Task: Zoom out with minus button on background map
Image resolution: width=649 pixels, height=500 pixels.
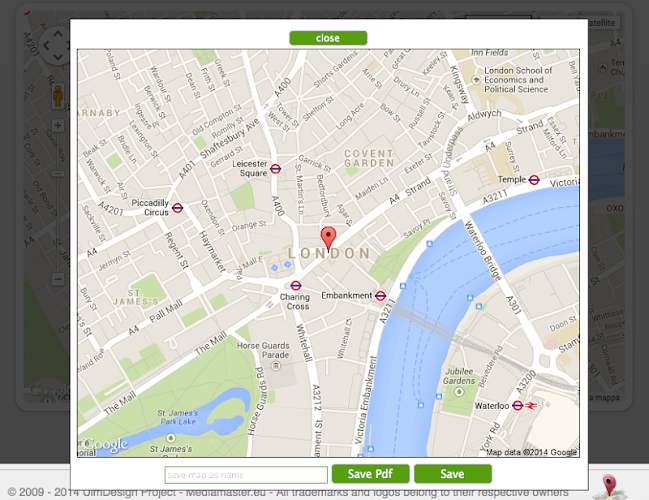Action: (58, 279)
